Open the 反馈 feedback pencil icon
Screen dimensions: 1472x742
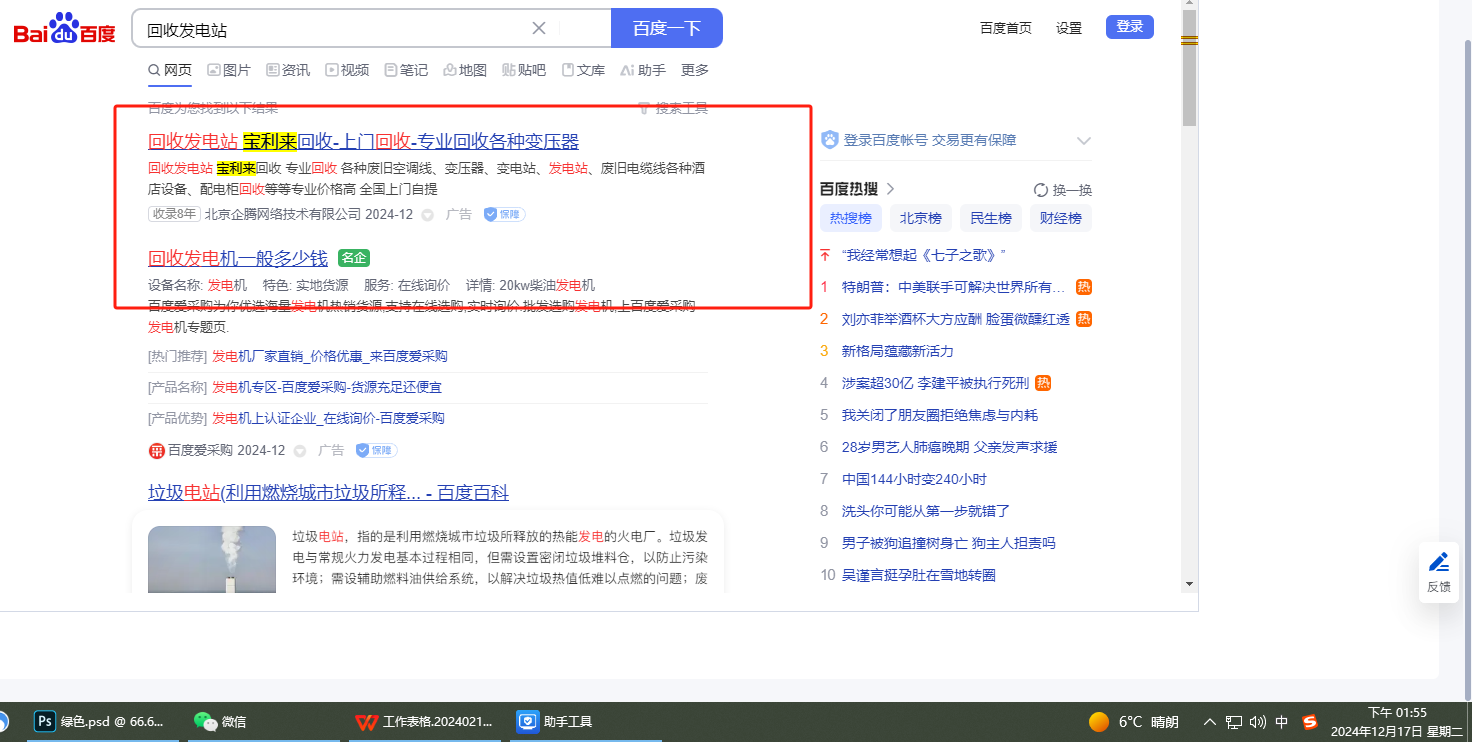[x=1438, y=562]
